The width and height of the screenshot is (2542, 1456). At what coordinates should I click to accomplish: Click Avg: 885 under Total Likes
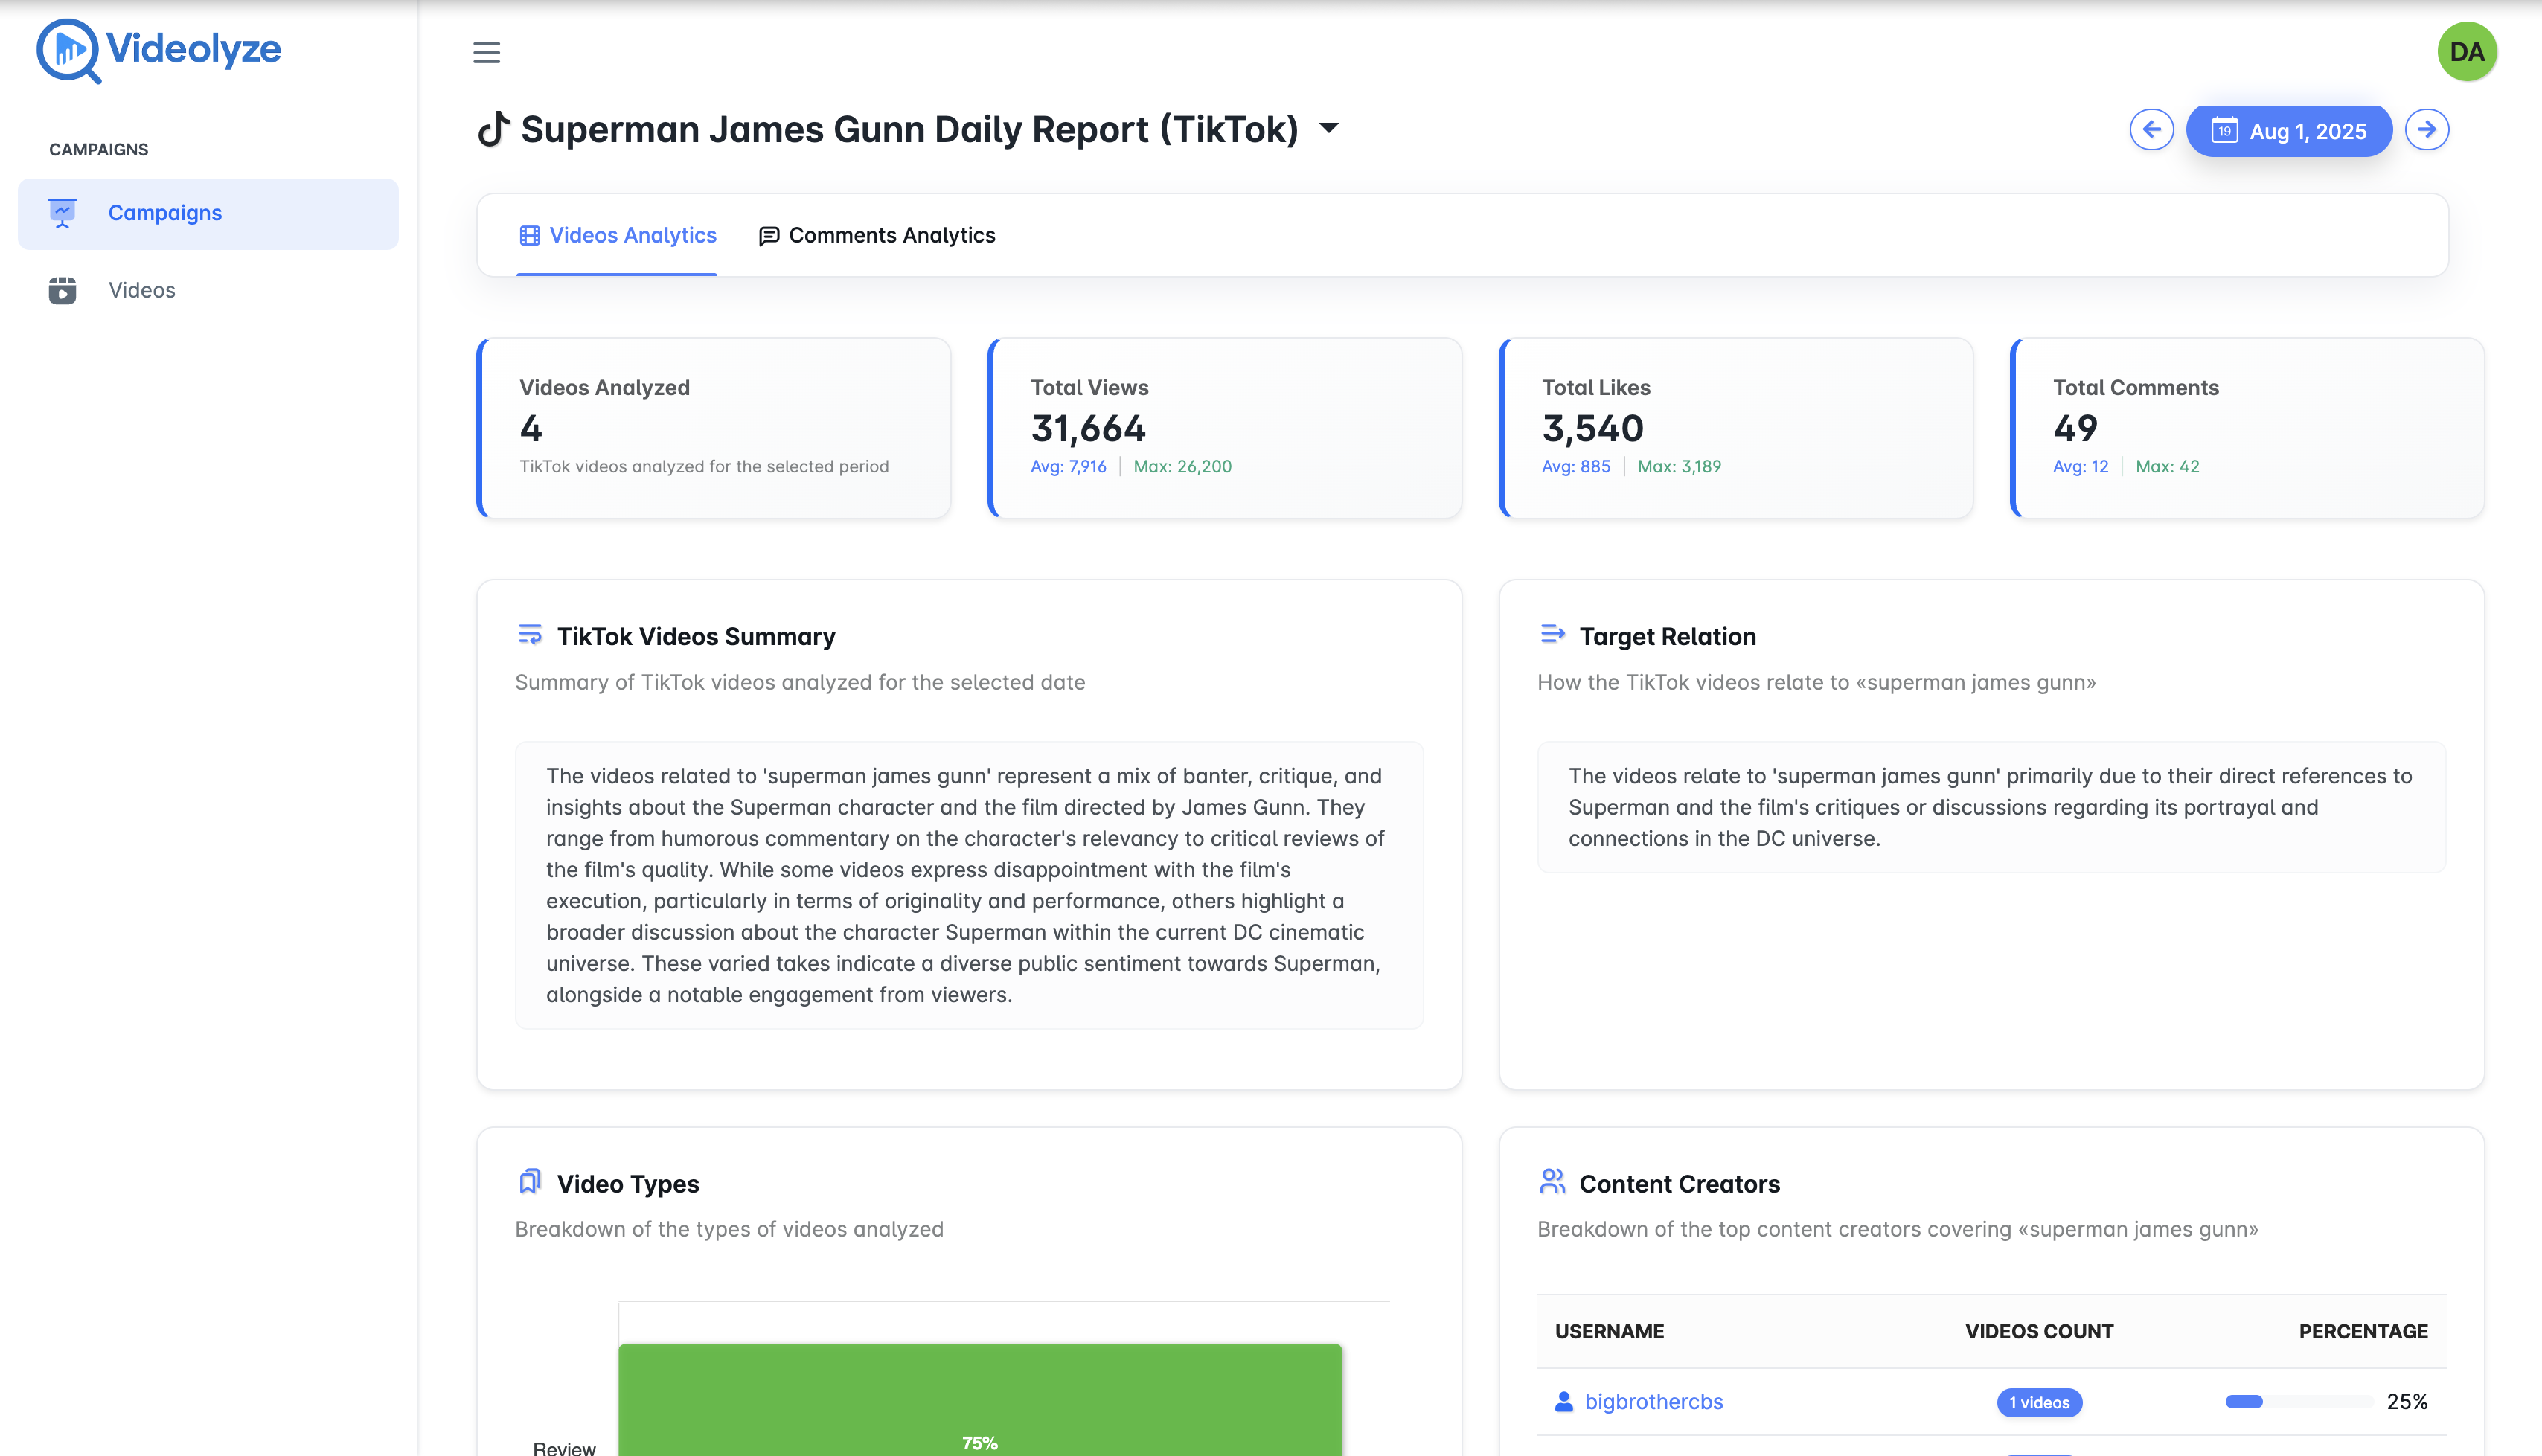[1576, 467]
